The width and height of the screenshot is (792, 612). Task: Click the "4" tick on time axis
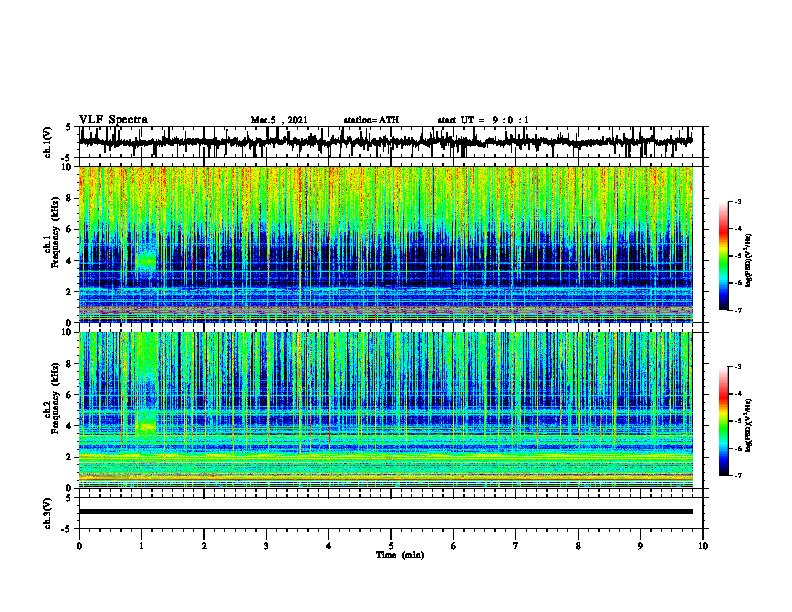[x=329, y=546]
